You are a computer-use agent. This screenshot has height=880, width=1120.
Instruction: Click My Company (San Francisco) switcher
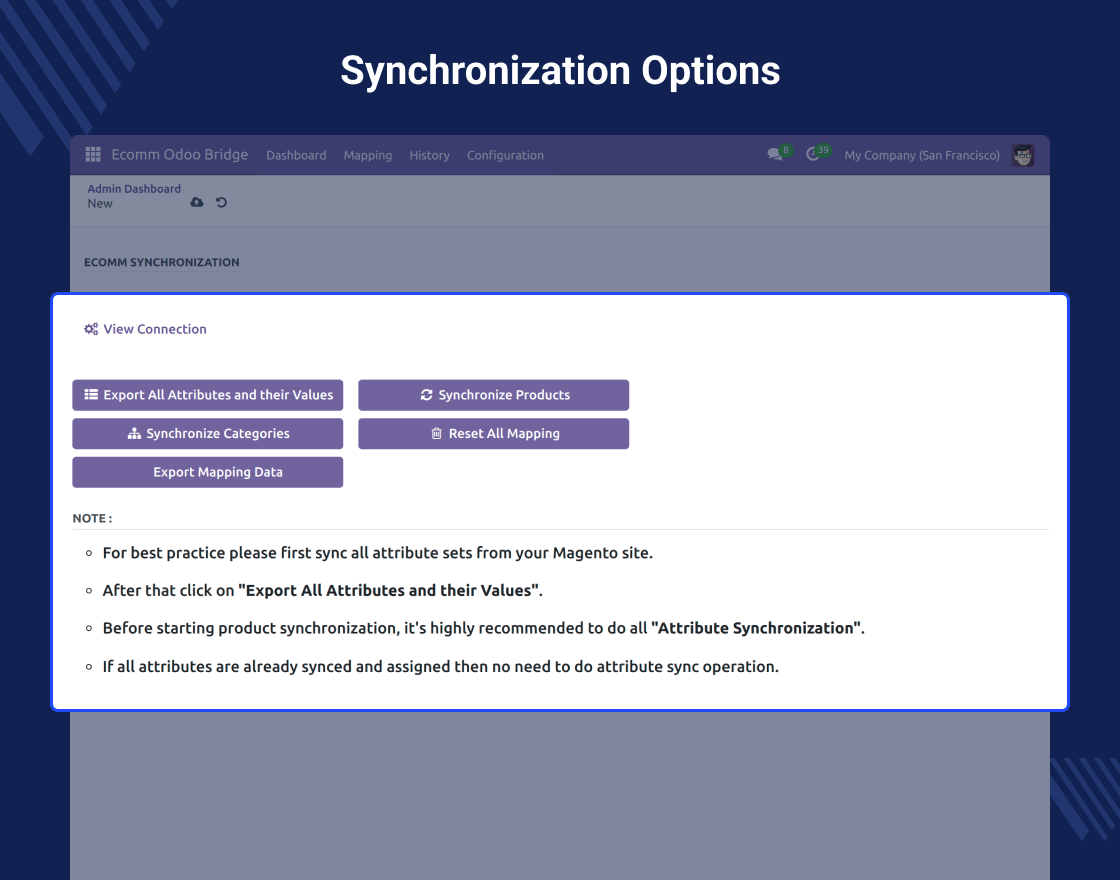coord(921,155)
